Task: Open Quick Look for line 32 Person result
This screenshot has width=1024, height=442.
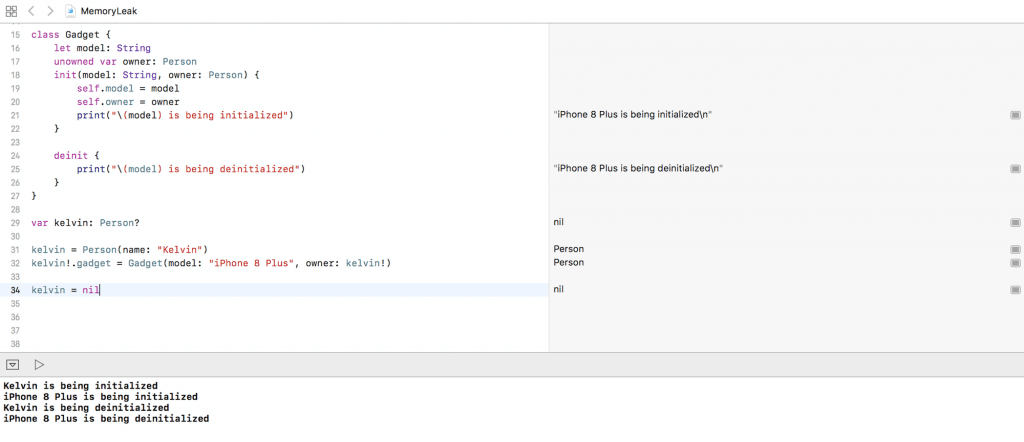Action: pyautogui.click(x=1015, y=263)
